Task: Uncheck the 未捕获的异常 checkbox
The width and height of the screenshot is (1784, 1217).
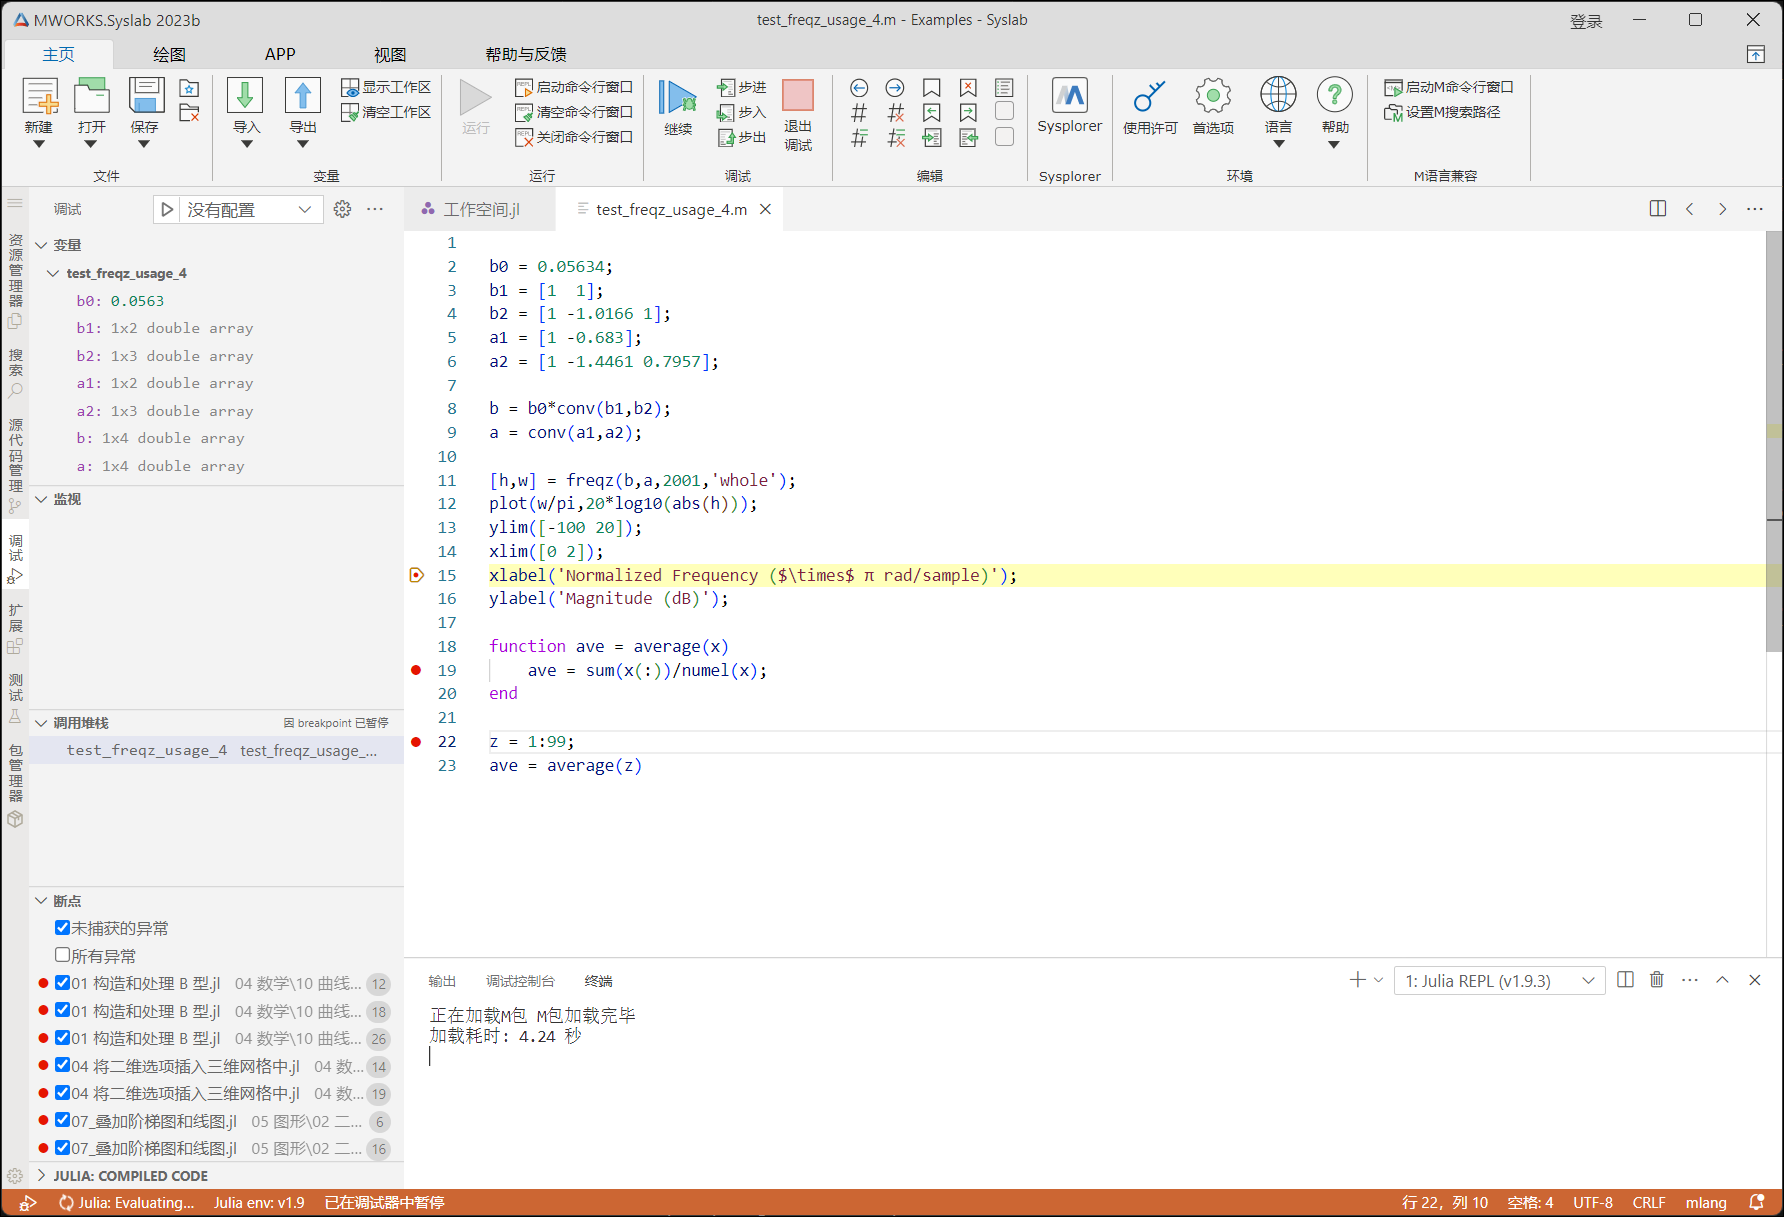Action: pos(62,928)
